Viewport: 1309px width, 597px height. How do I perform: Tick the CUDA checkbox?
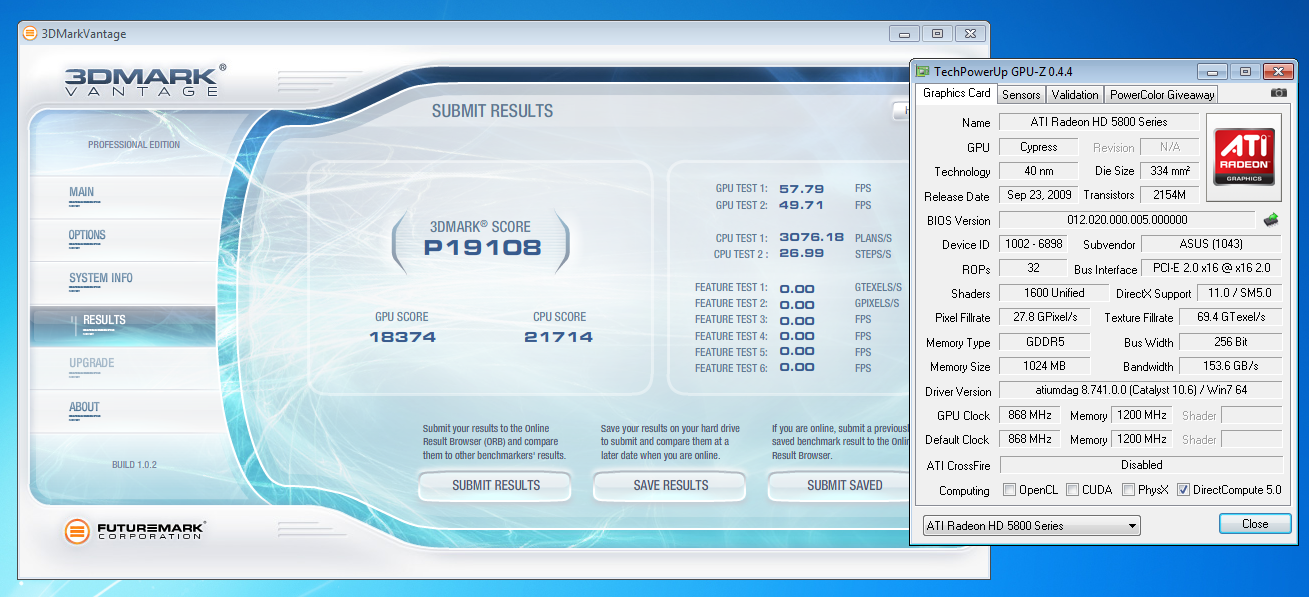(1072, 490)
